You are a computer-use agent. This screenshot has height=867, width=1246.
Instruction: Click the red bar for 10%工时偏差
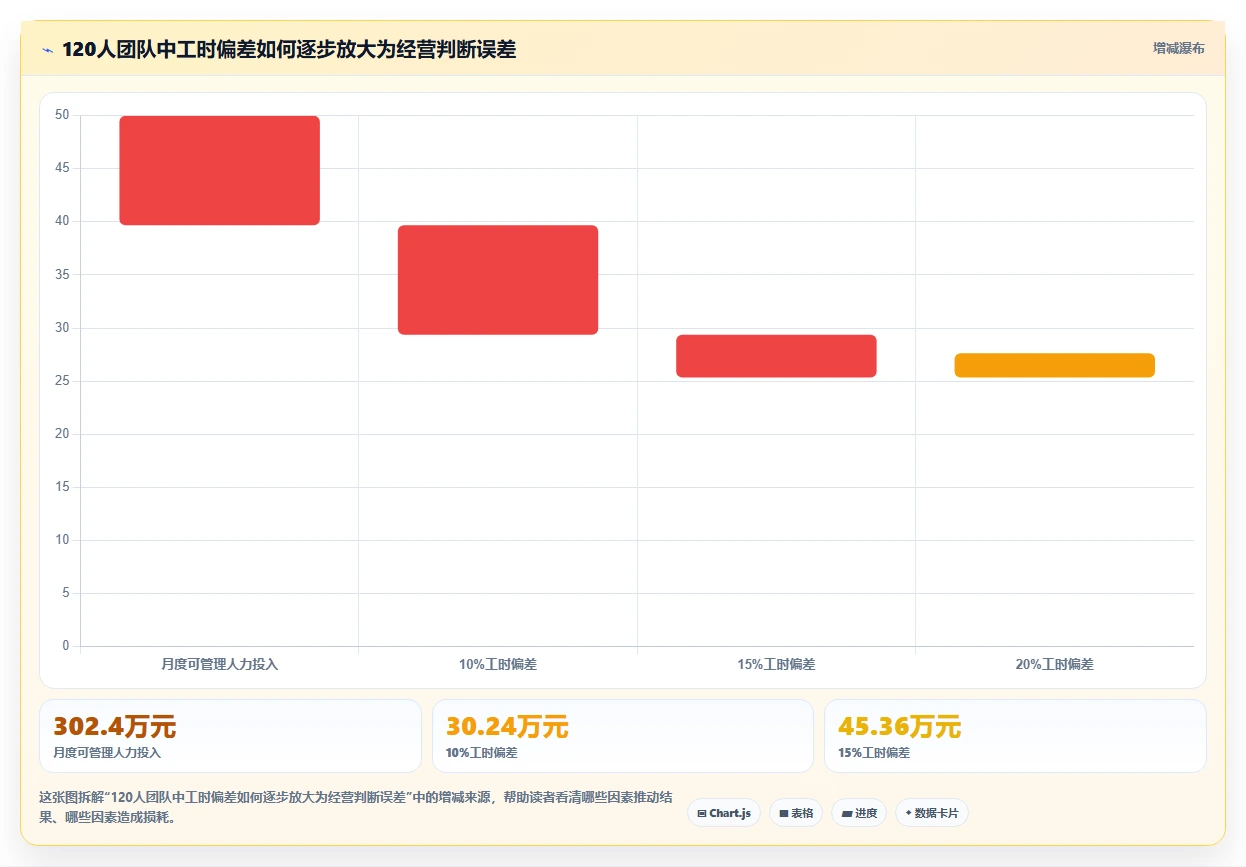(x=498, y=280)
